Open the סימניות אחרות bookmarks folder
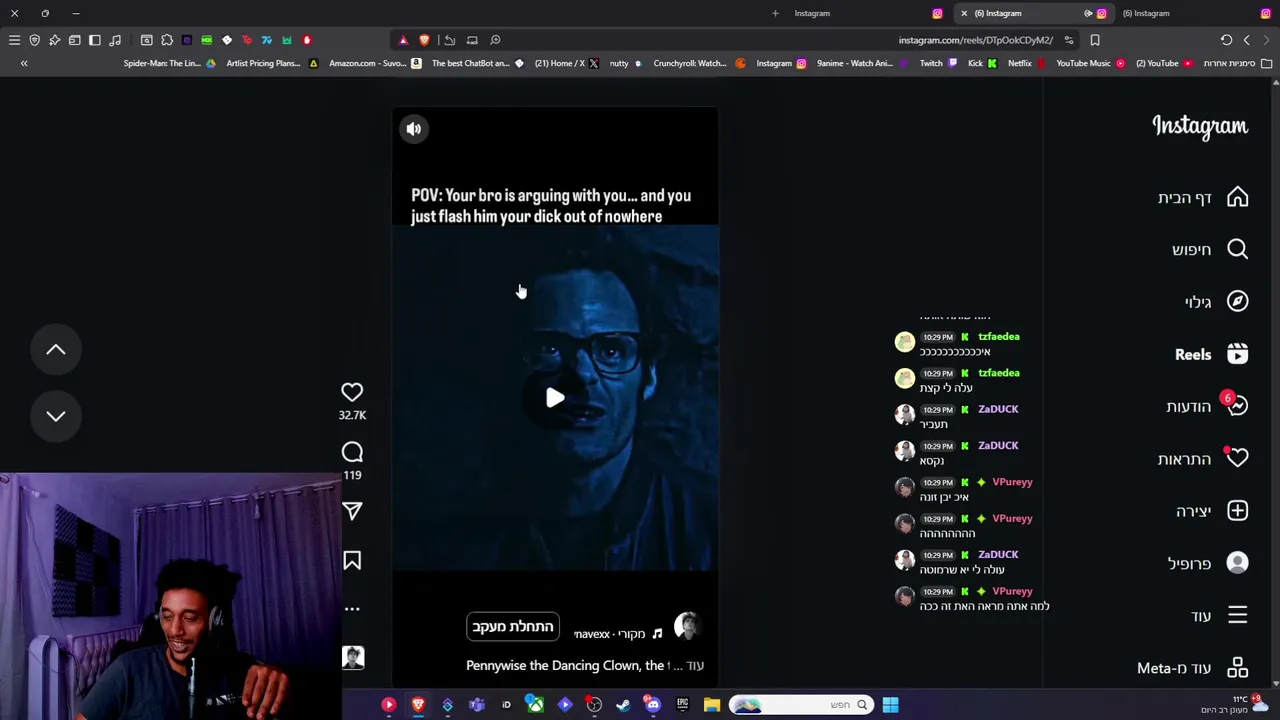 pos(1236,63)
